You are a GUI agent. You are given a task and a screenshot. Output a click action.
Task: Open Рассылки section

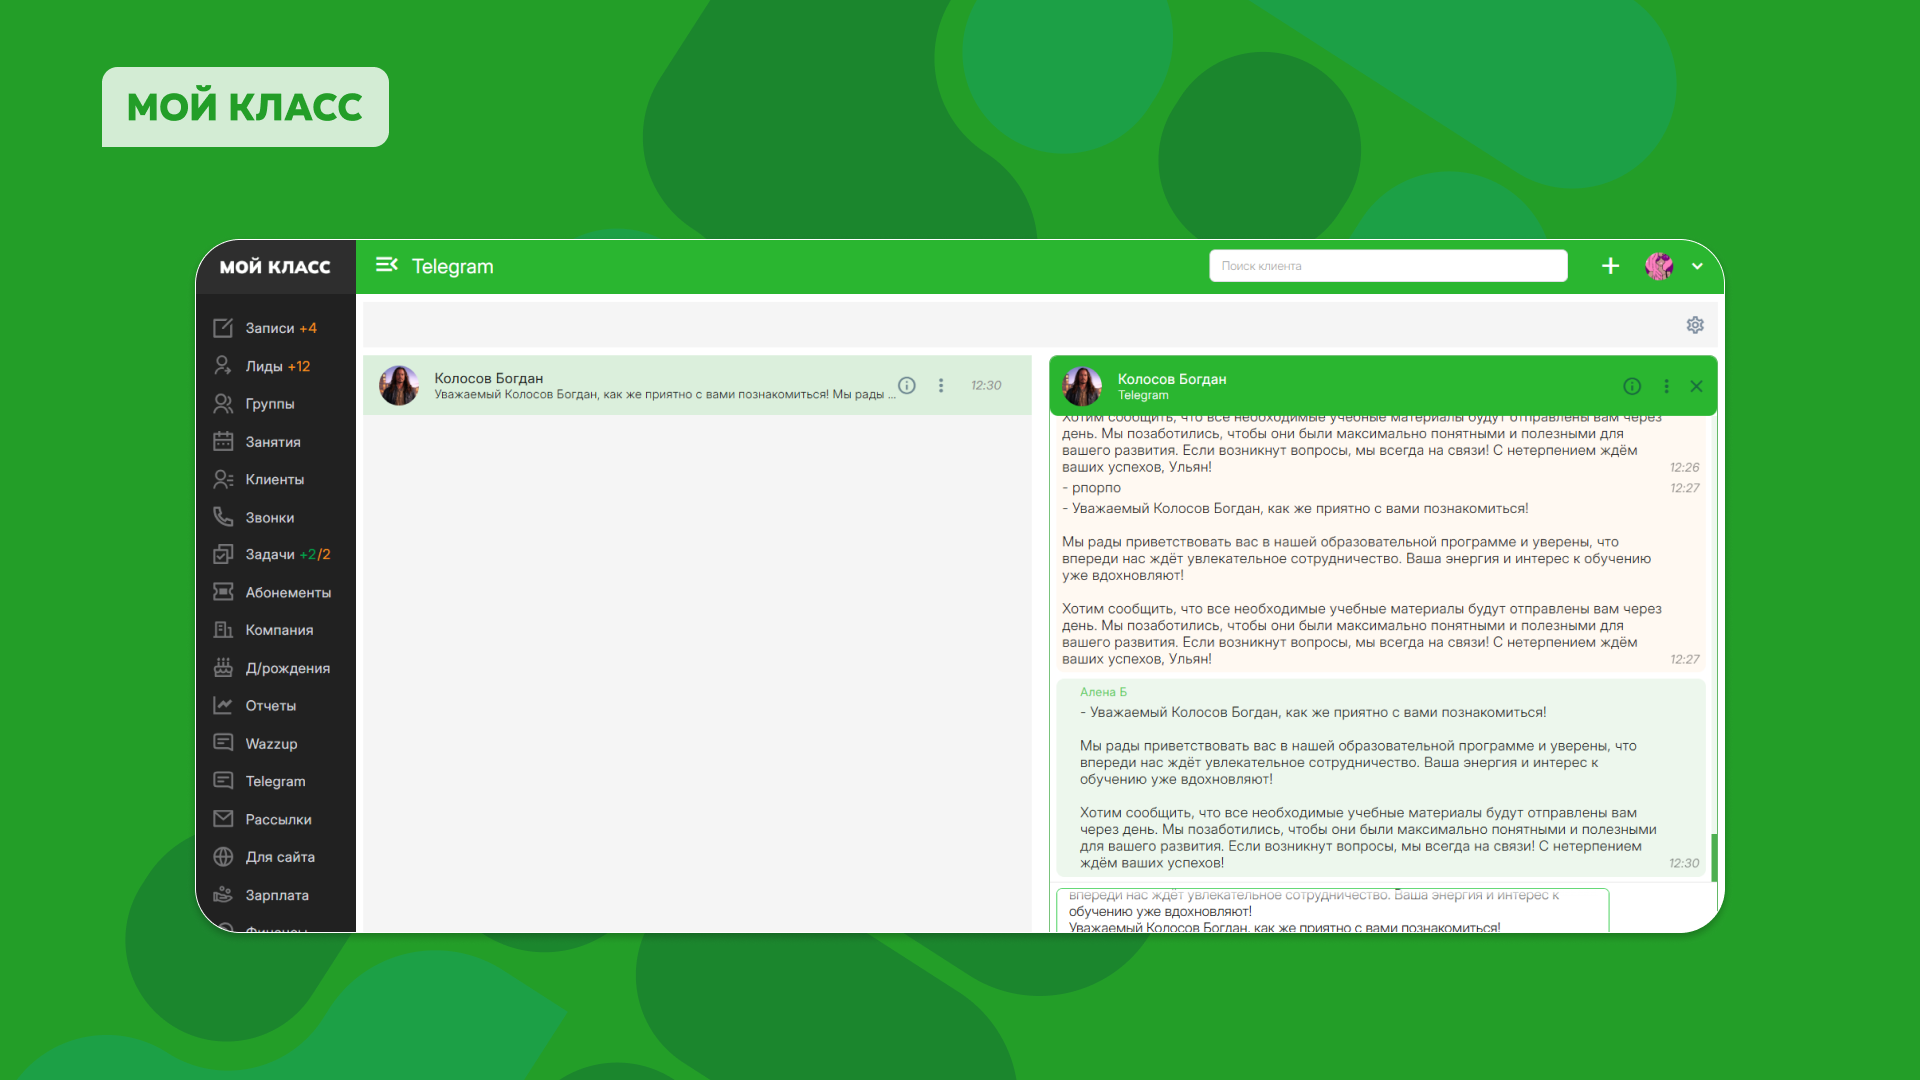click(278, 819)
